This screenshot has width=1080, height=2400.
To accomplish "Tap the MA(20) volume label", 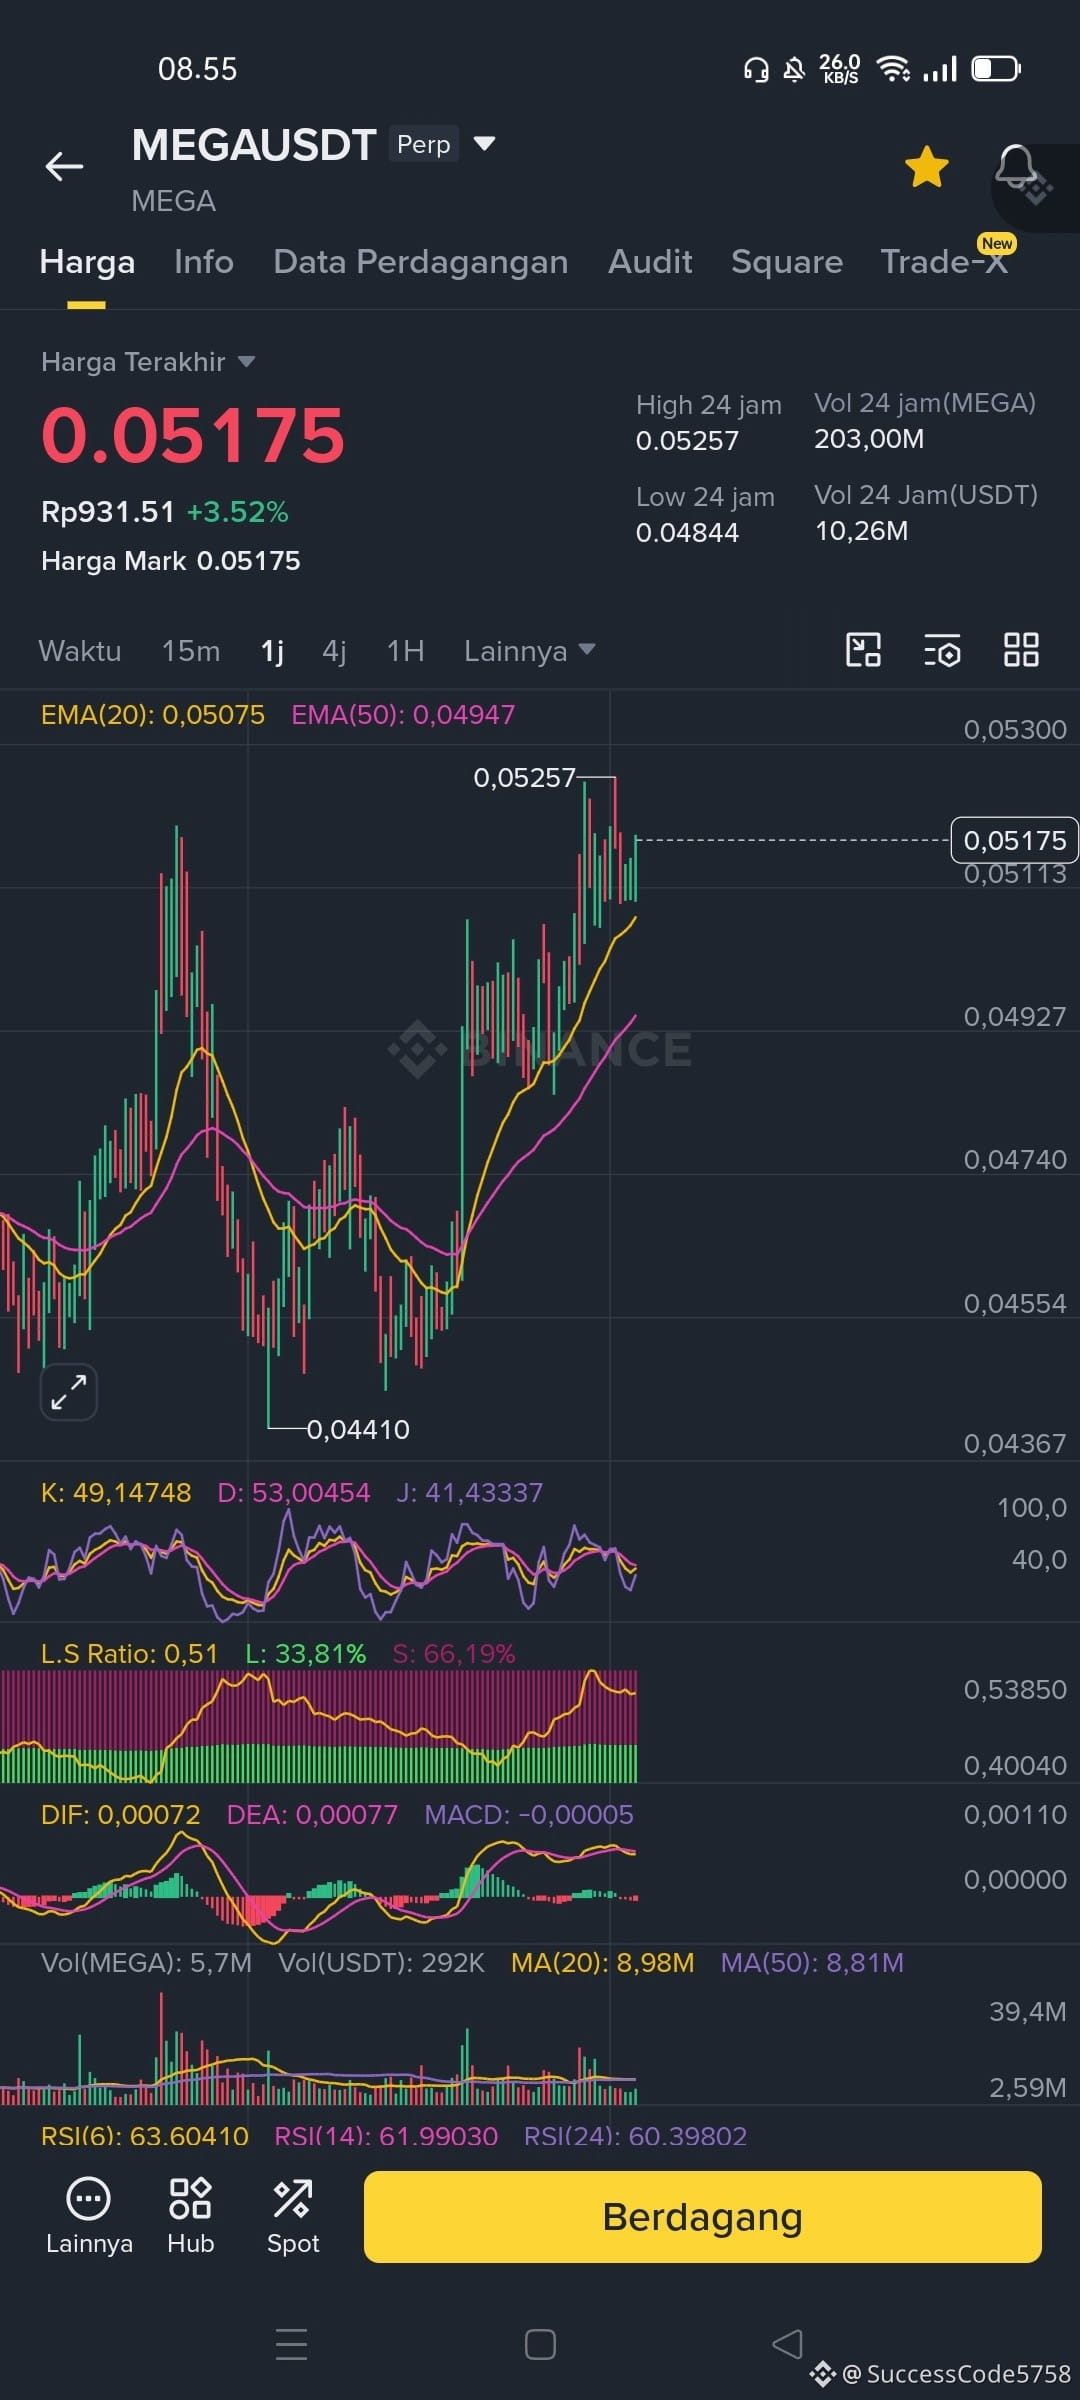I will [x=602, y=1963].
